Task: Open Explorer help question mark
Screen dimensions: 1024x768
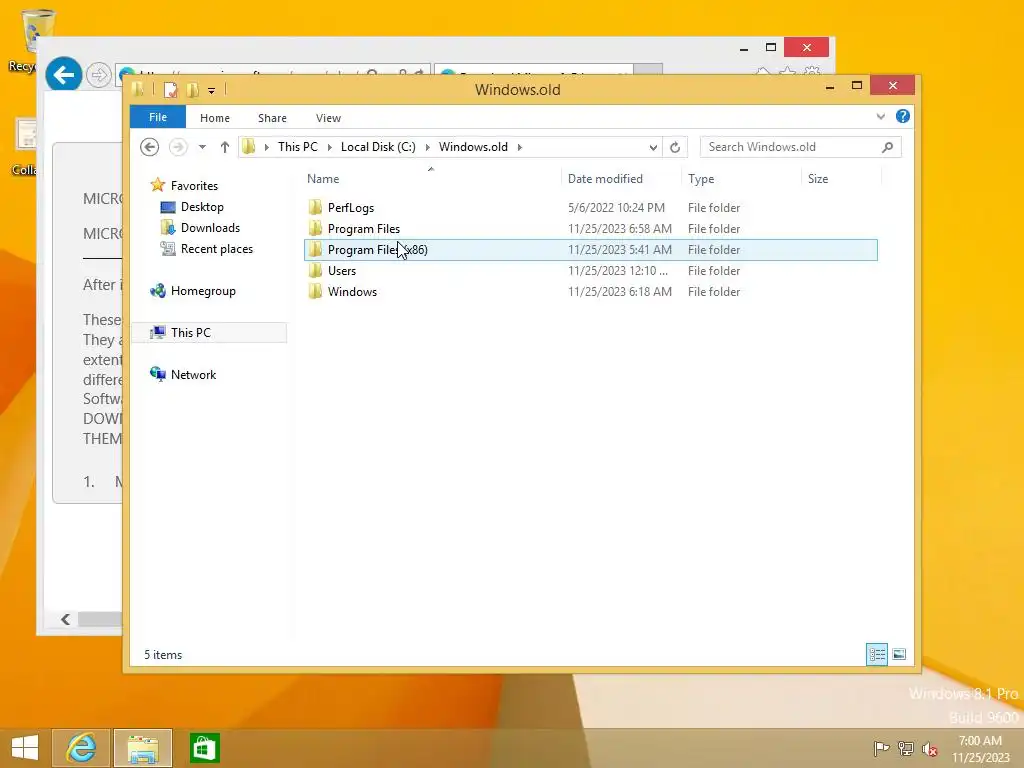Action: tap(903, 116)
